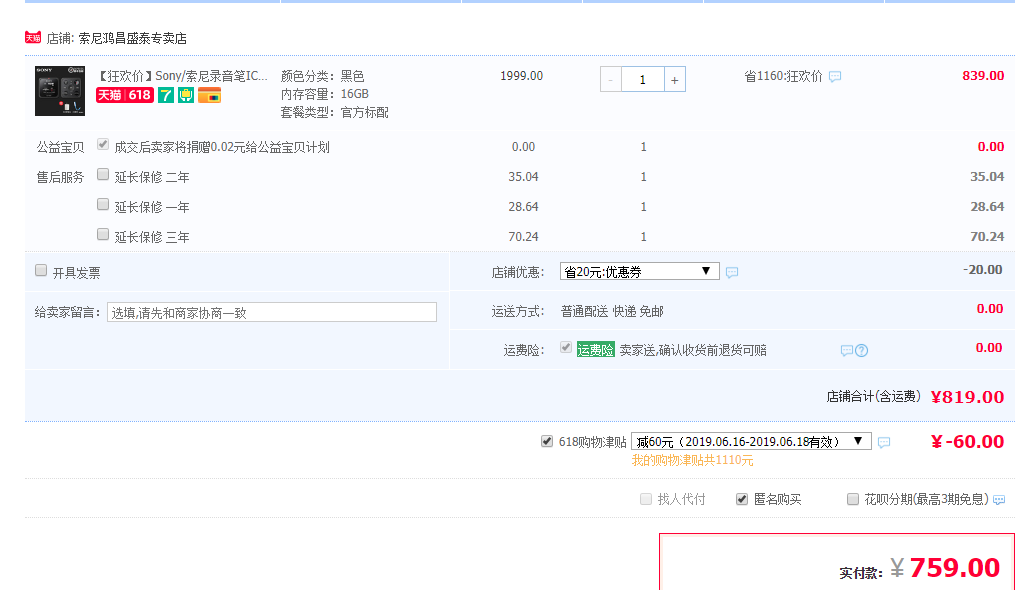Click the comment icon beside store coupon dropdown

tap(732, 272)
